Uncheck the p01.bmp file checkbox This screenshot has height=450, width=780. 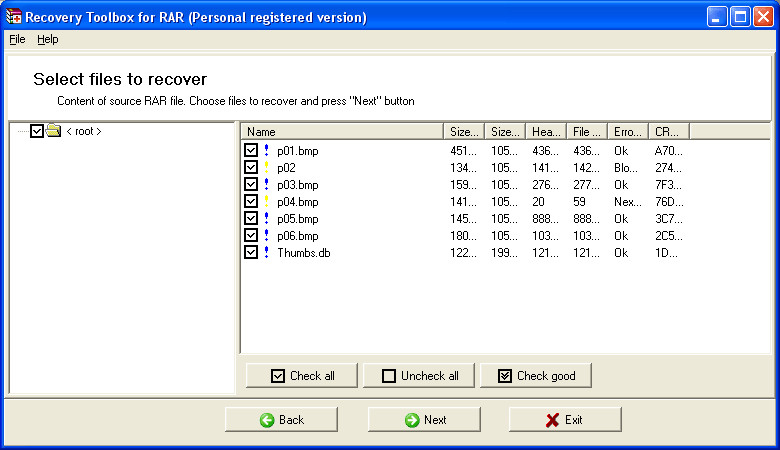[251, 150]
